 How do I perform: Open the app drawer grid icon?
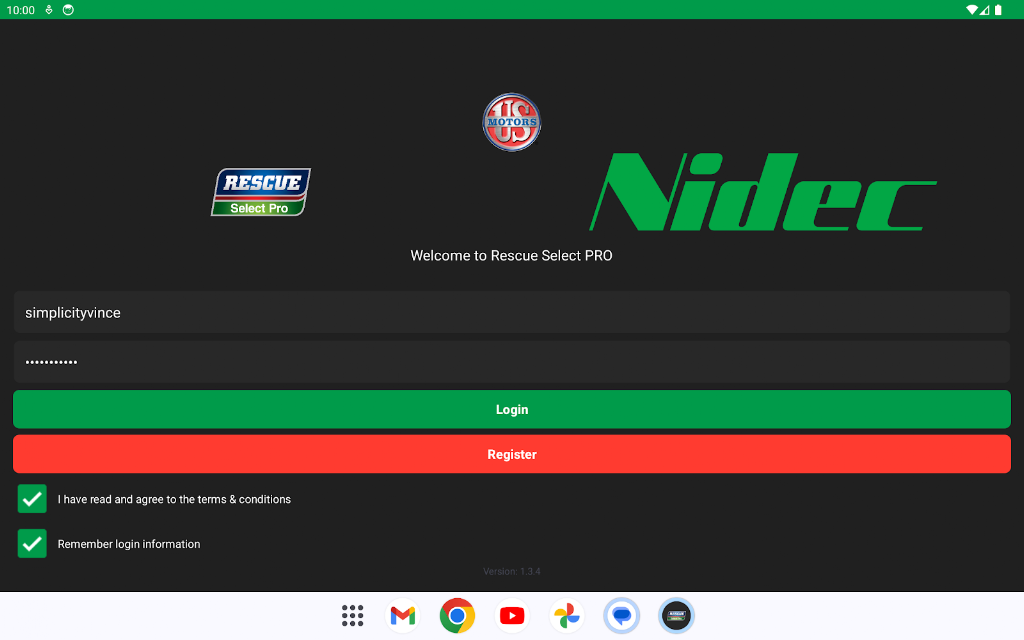click(x=353, y=615)
